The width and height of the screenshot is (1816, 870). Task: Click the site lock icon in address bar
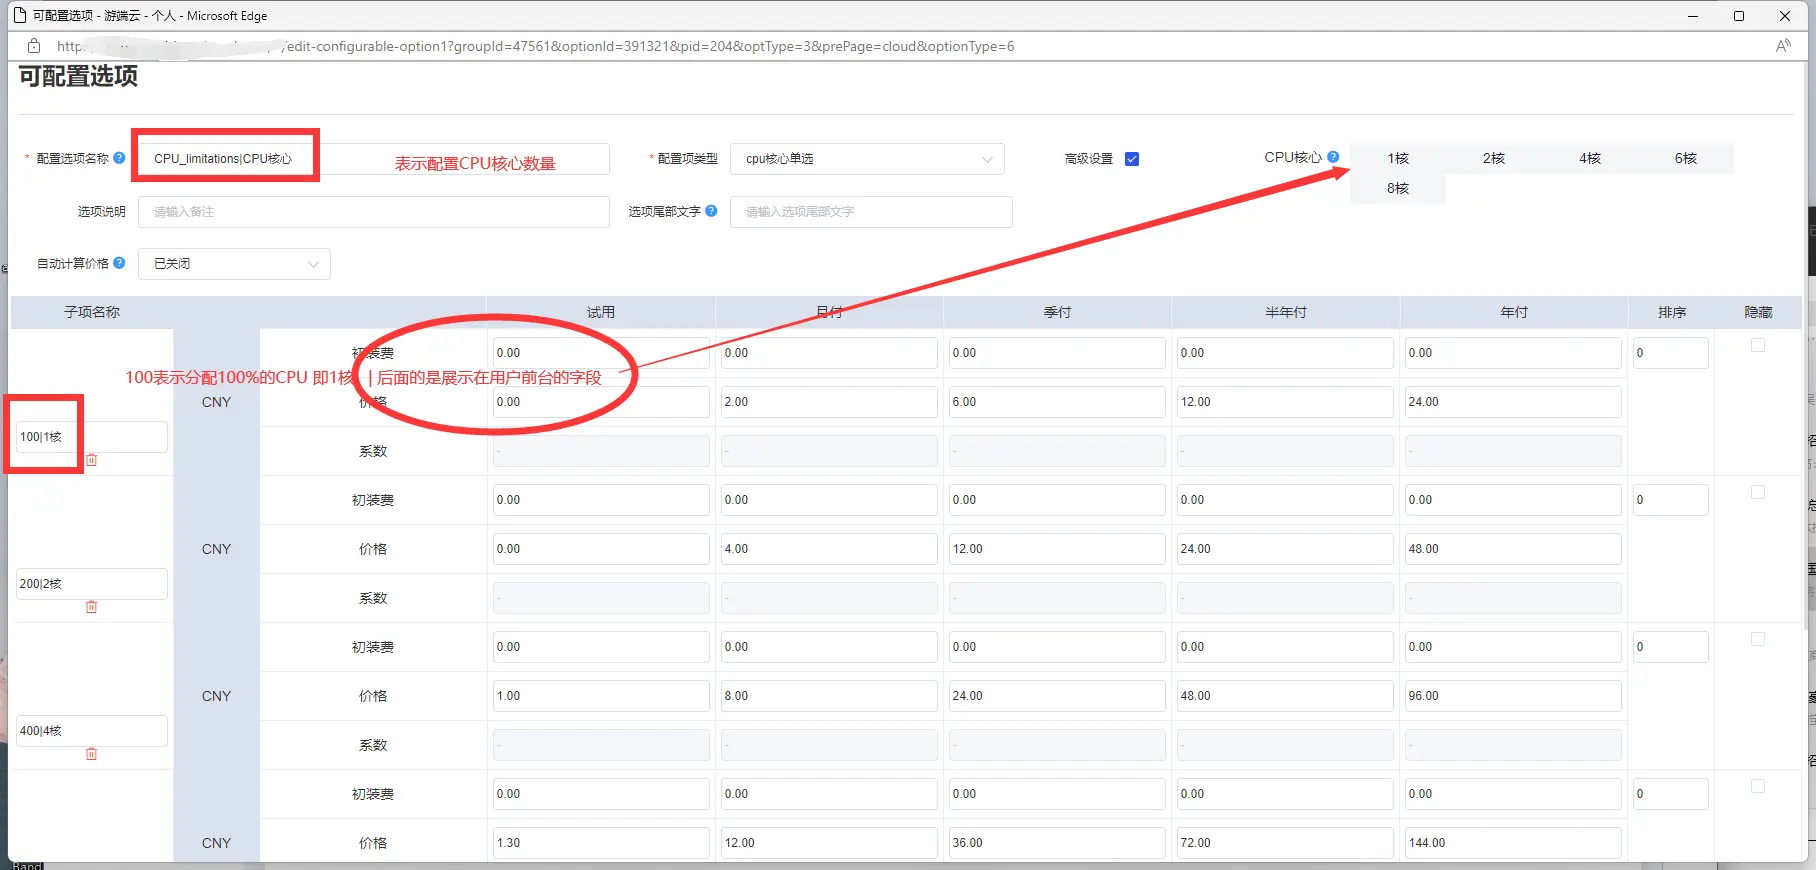tap(34, 46)
